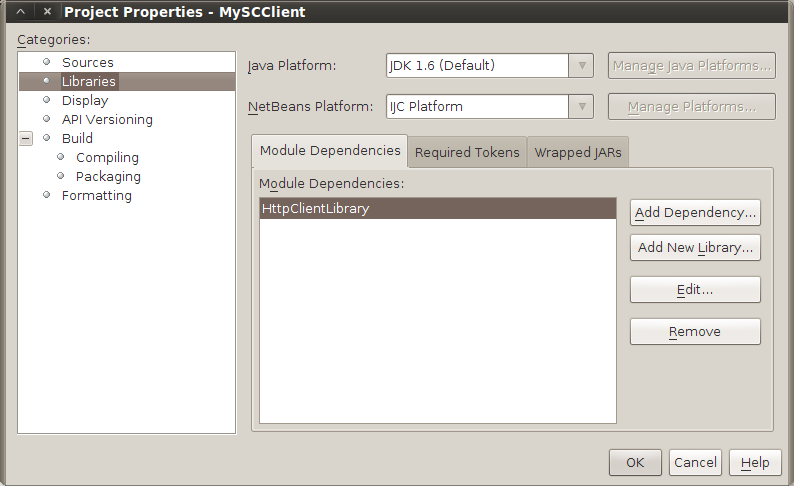Click Add New Library button
Viewport: 794px width, 486px height.
pos(695,248)
